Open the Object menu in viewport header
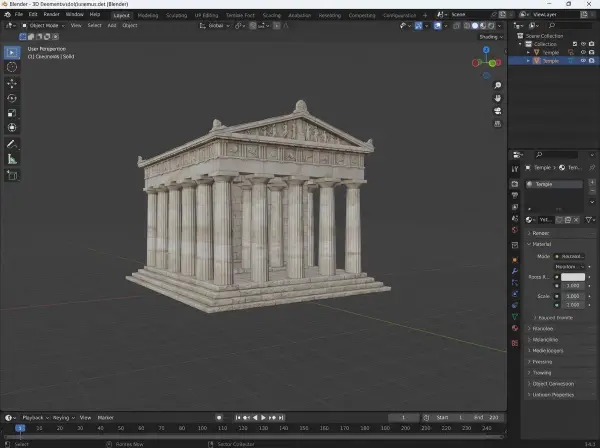The image size is (600, 448). tap(130, 26)
